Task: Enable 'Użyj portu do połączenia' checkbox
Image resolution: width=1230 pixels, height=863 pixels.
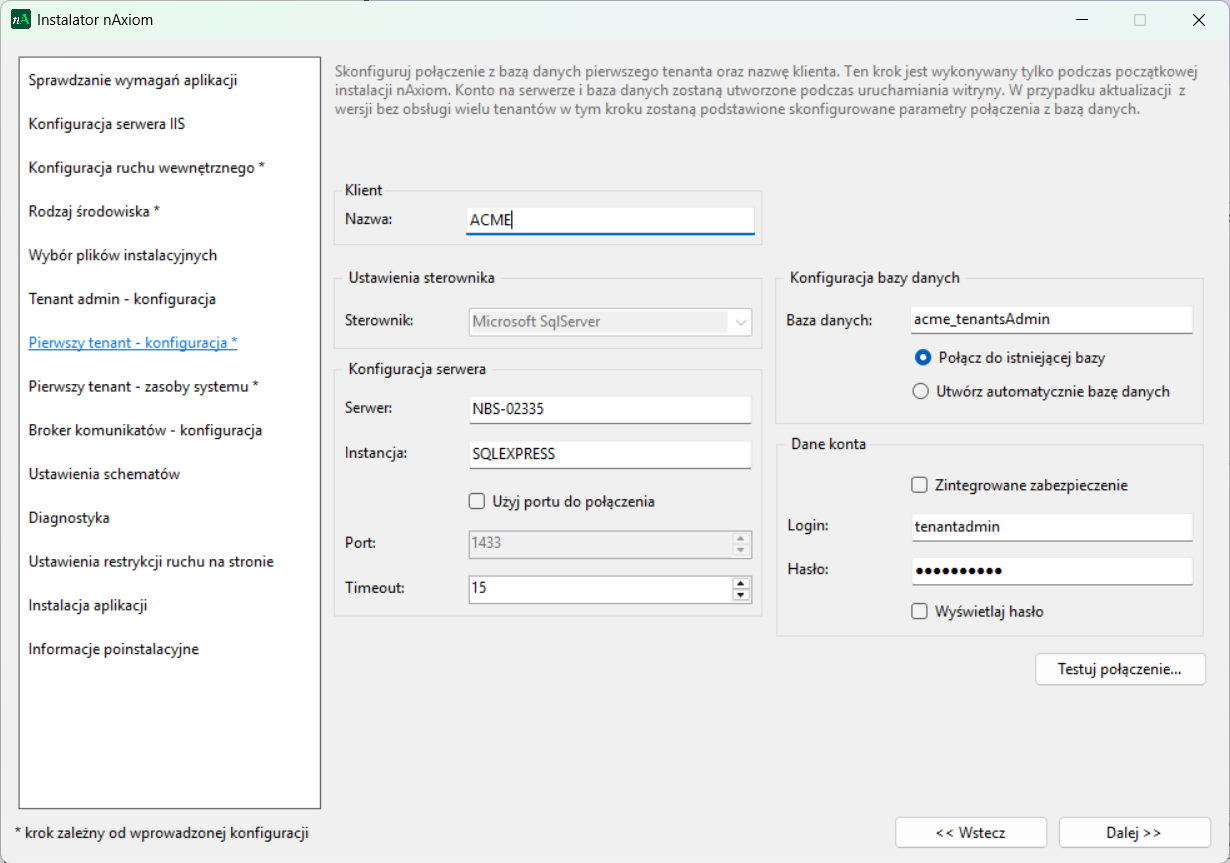Action: [477, 501]
